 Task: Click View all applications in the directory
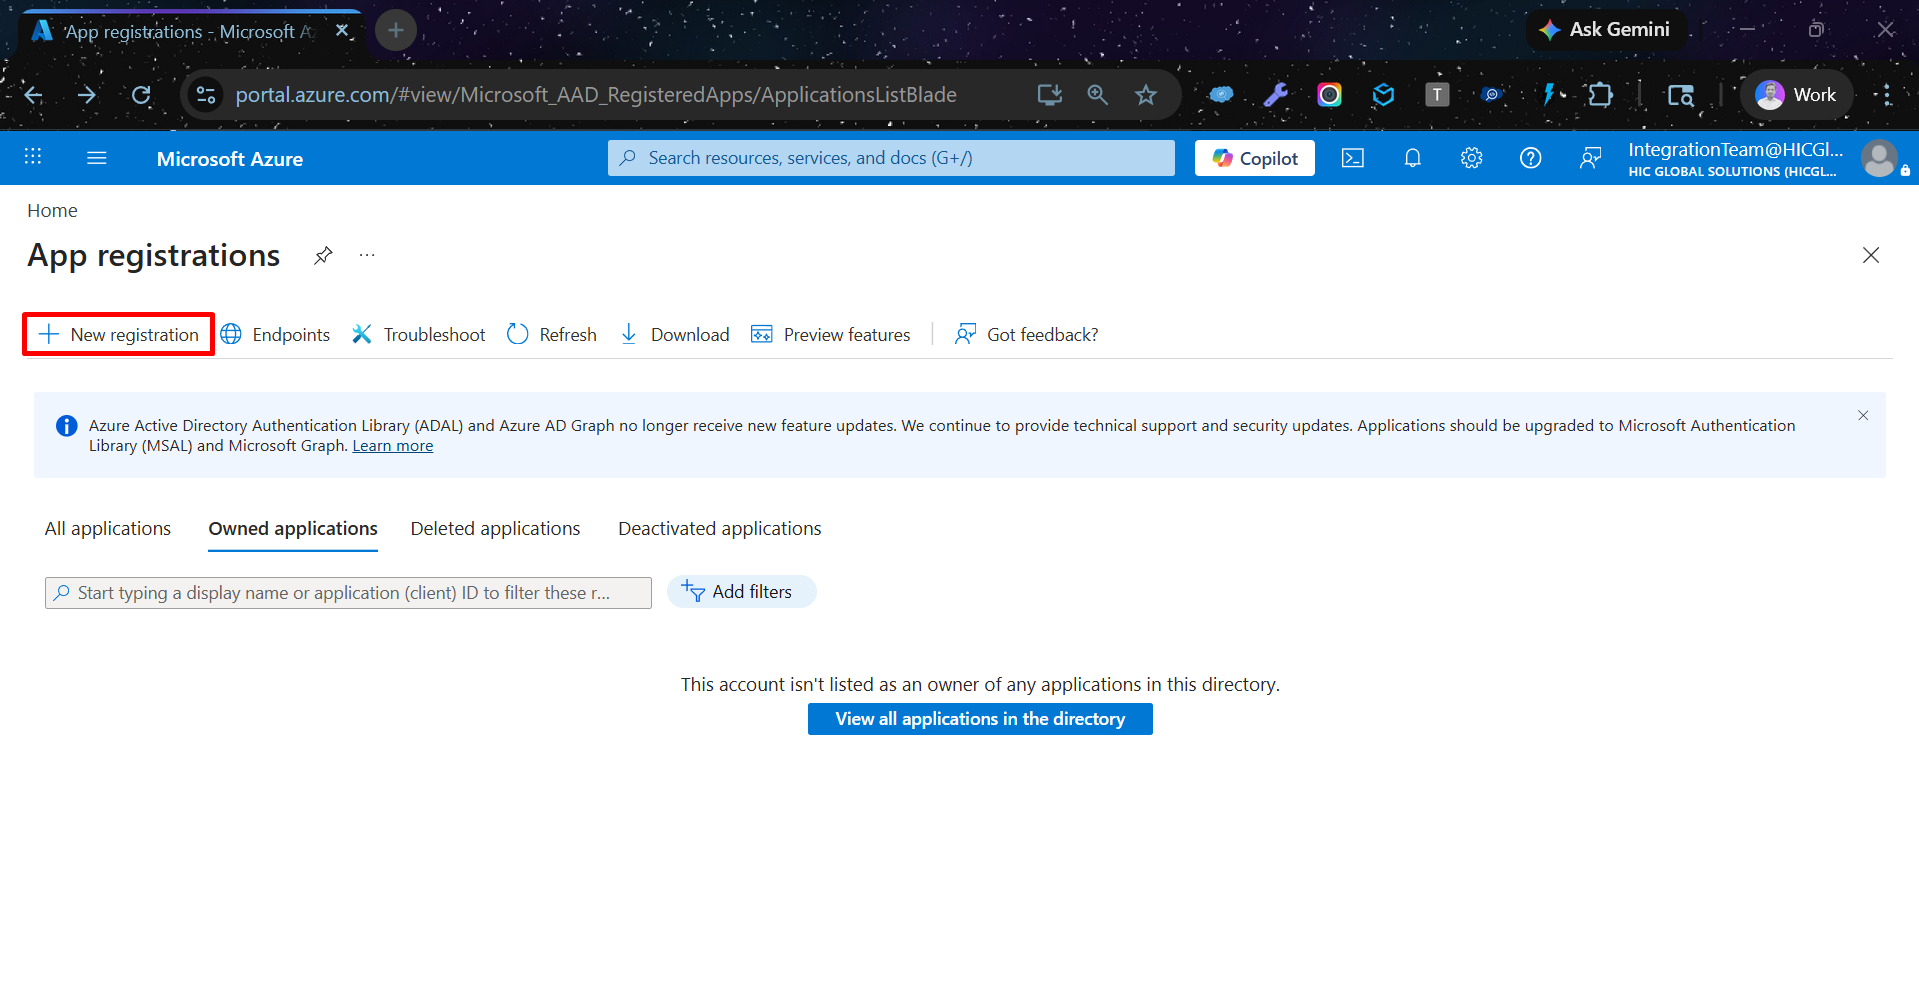(980, 719)
